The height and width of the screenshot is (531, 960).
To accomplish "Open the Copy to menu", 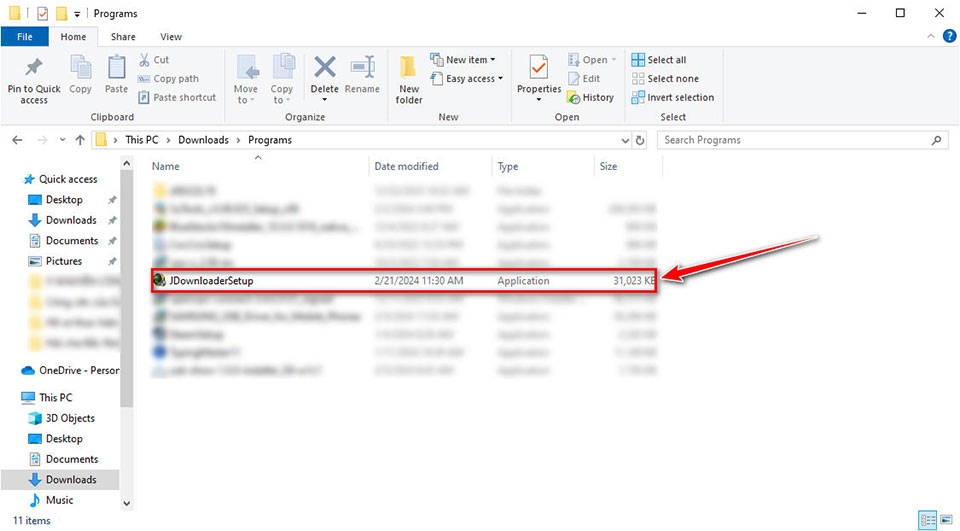I will 282,80.
